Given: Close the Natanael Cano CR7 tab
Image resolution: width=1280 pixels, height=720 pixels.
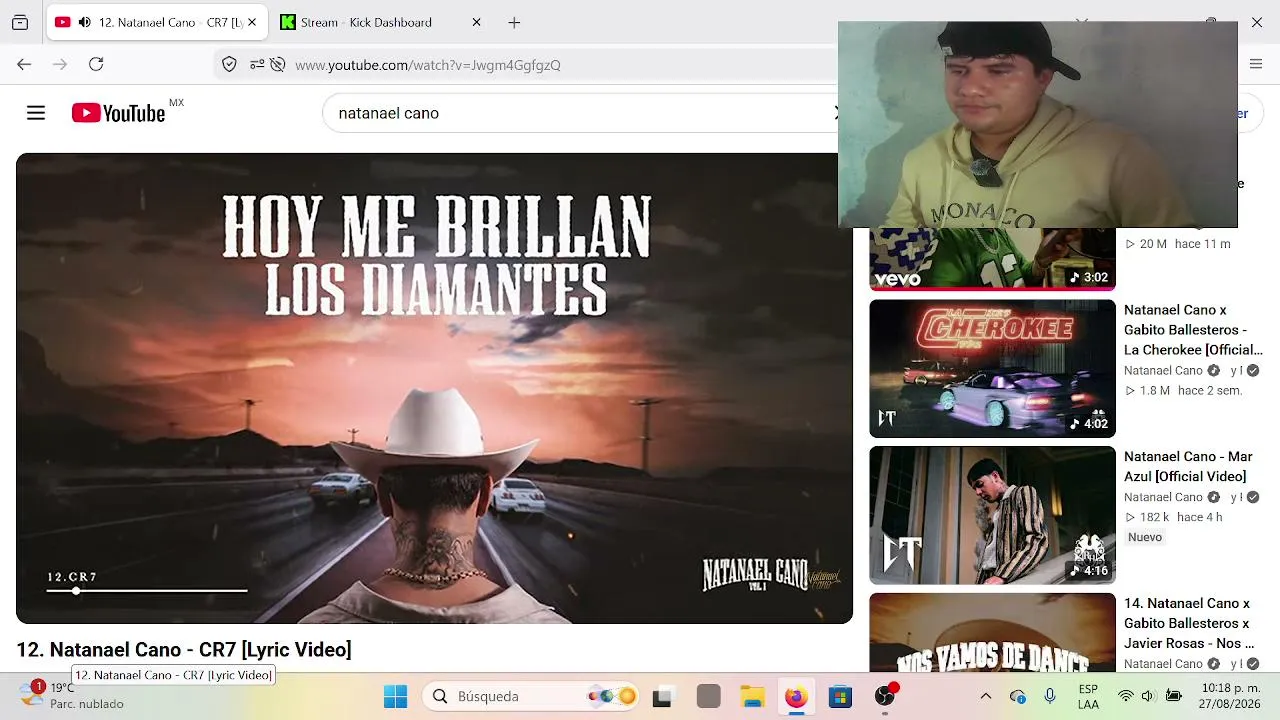Looking at the screenshot, I should (x=251, y=22).
